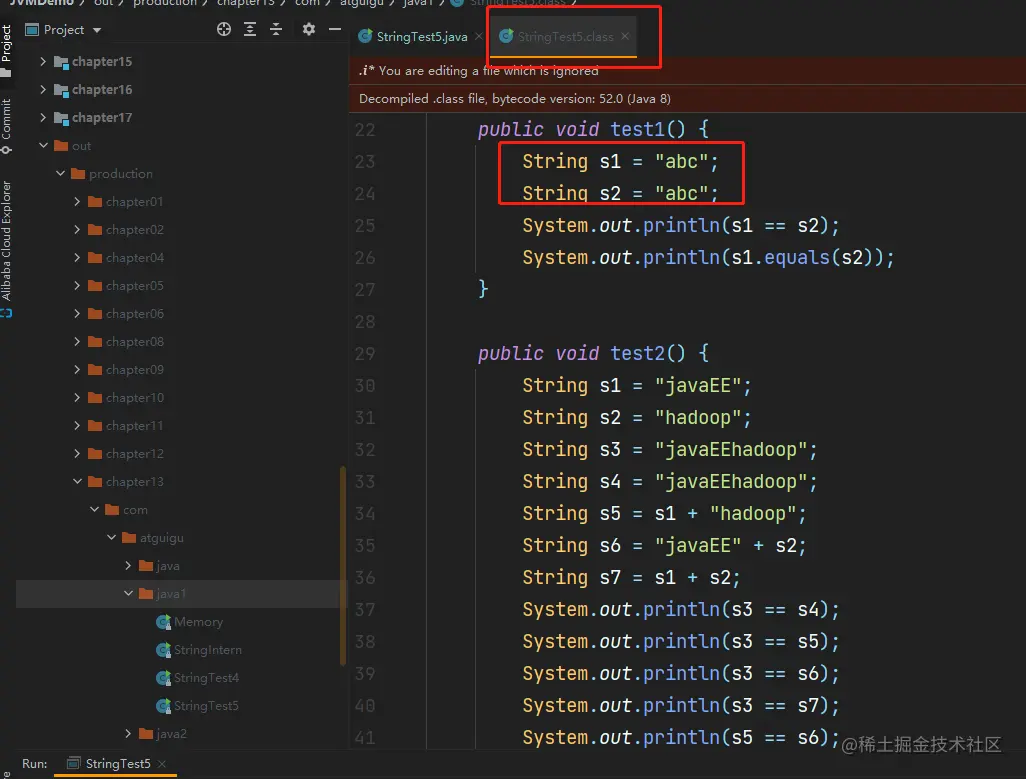Open the Project panel settings gear

click(309, 29)
